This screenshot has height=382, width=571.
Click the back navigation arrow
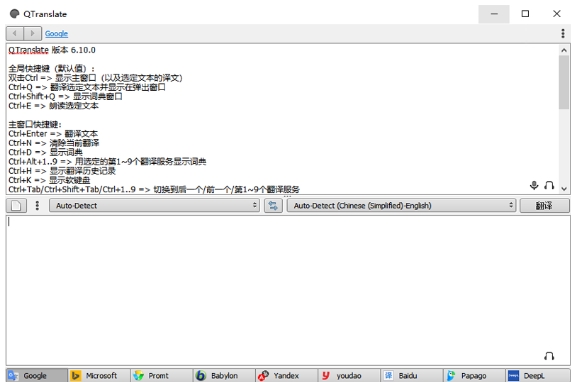[15, 34]
